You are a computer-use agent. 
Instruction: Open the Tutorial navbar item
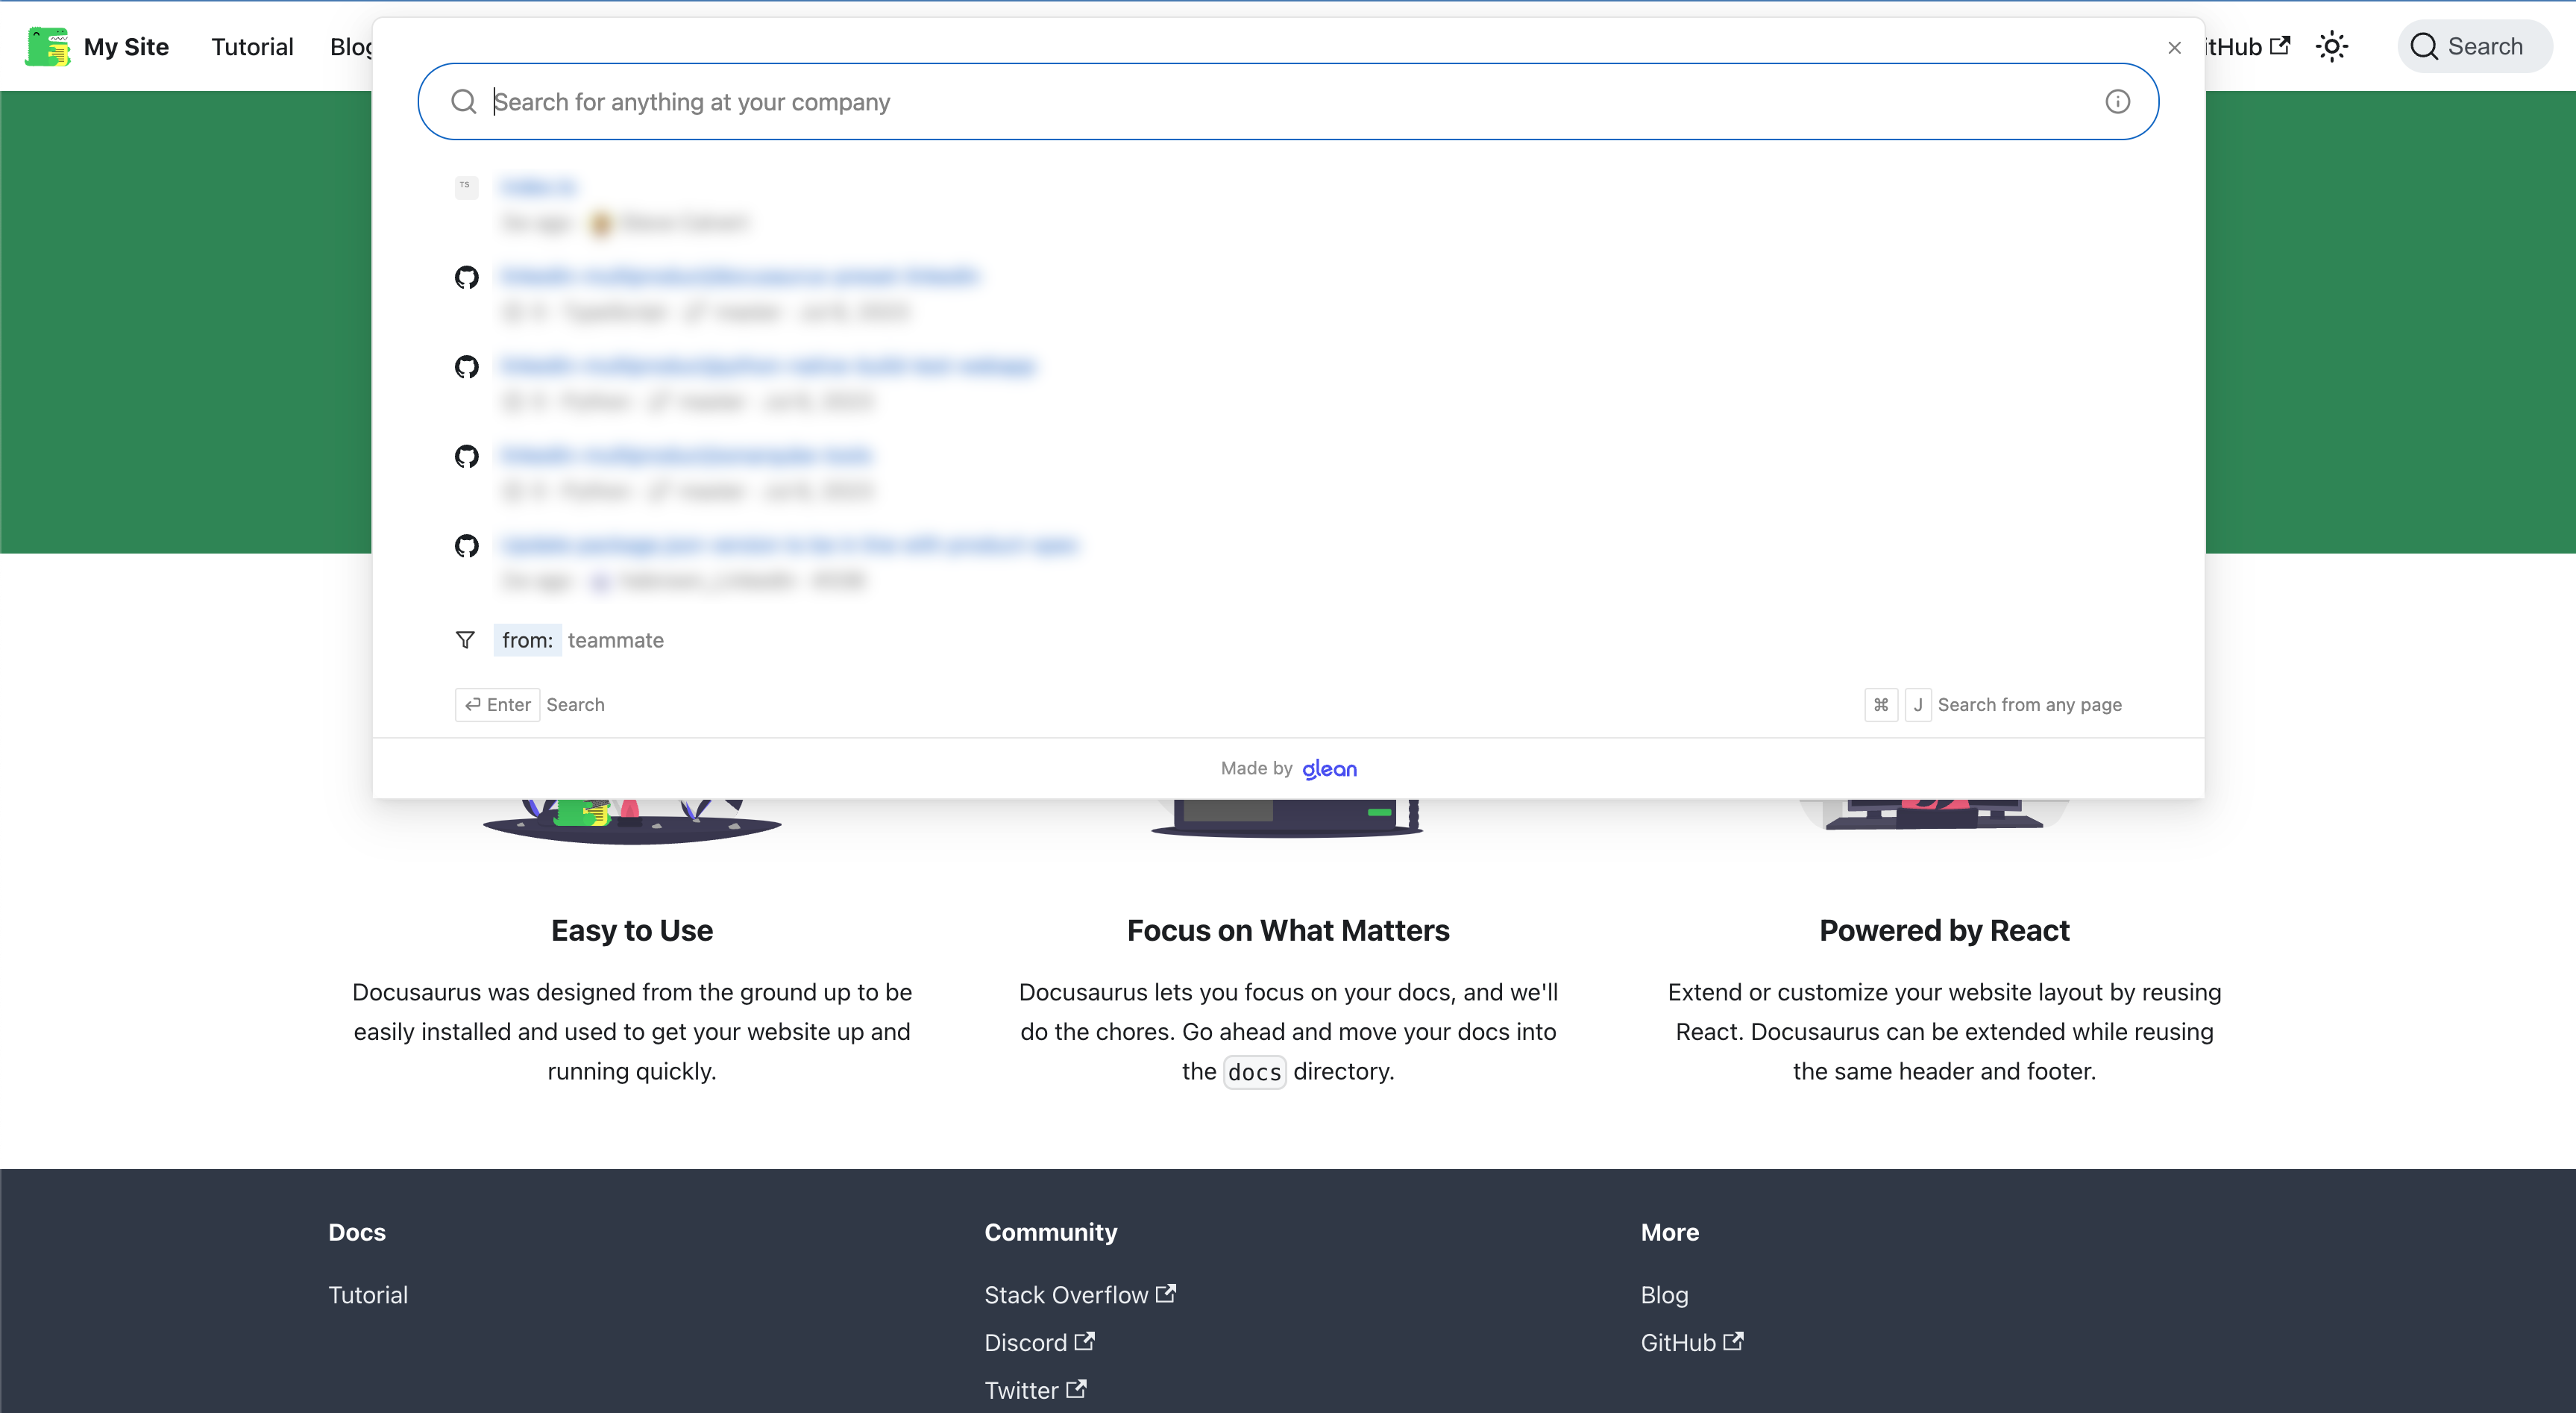(x=252, y=47)
